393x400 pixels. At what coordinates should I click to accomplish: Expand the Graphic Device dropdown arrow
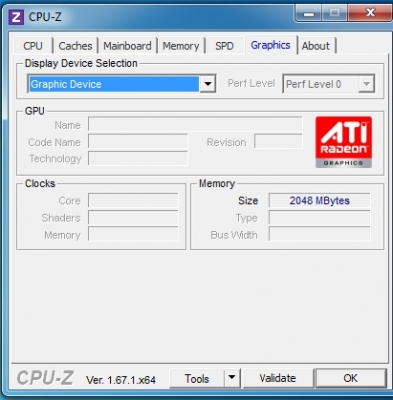tap(208, 84)
